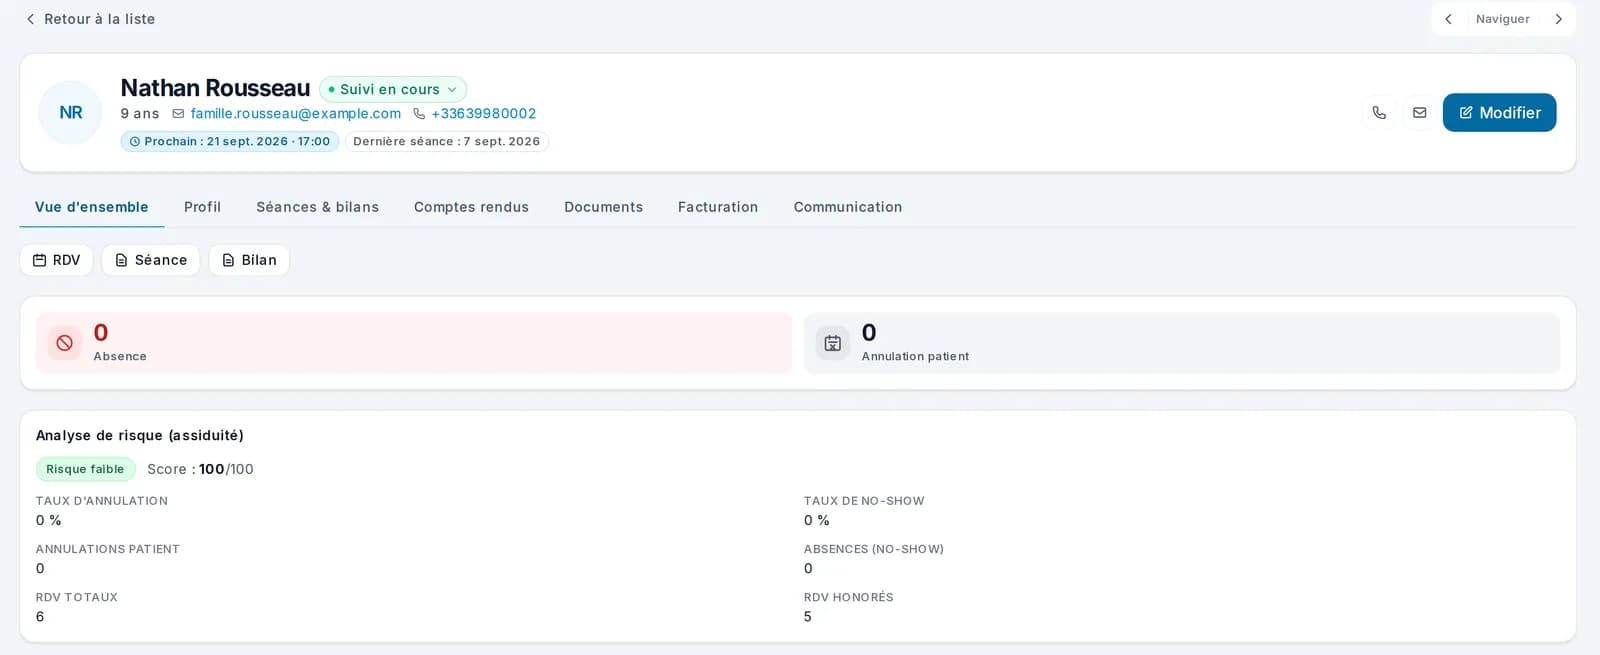Viewport: 1600px width, 655px height.
Task: Go back via Retour à la liste
Action: click(90, 19)
